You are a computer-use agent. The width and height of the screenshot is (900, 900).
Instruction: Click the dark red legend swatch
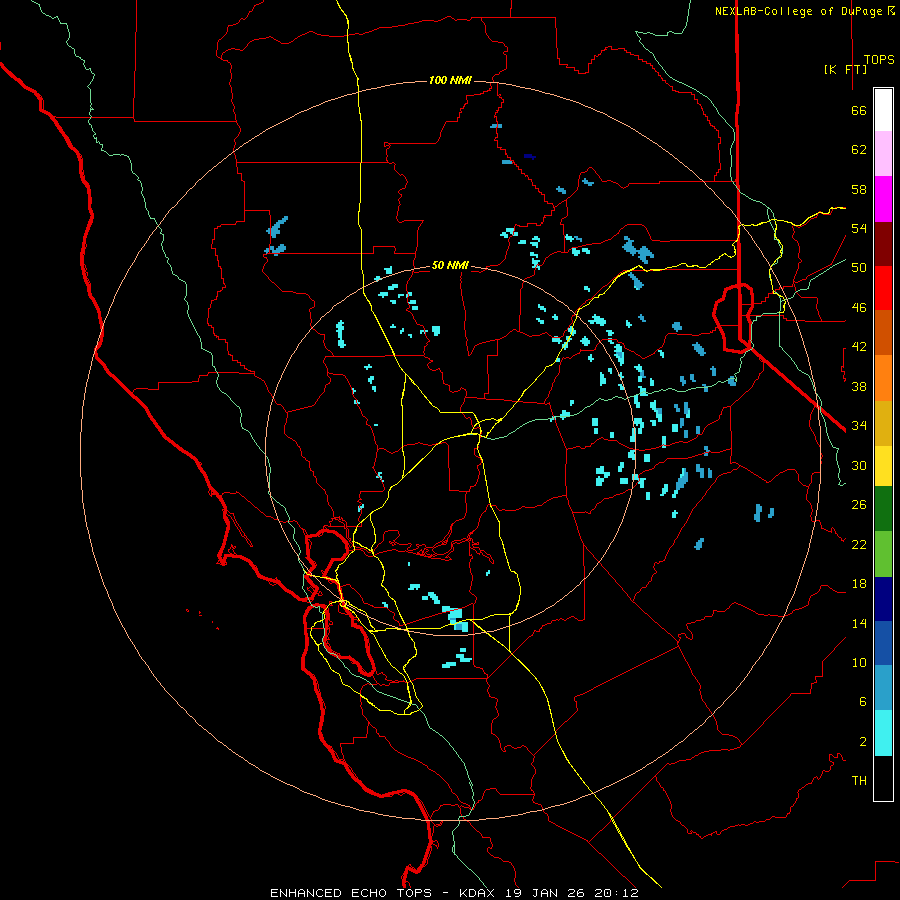[x=883, y=244]
